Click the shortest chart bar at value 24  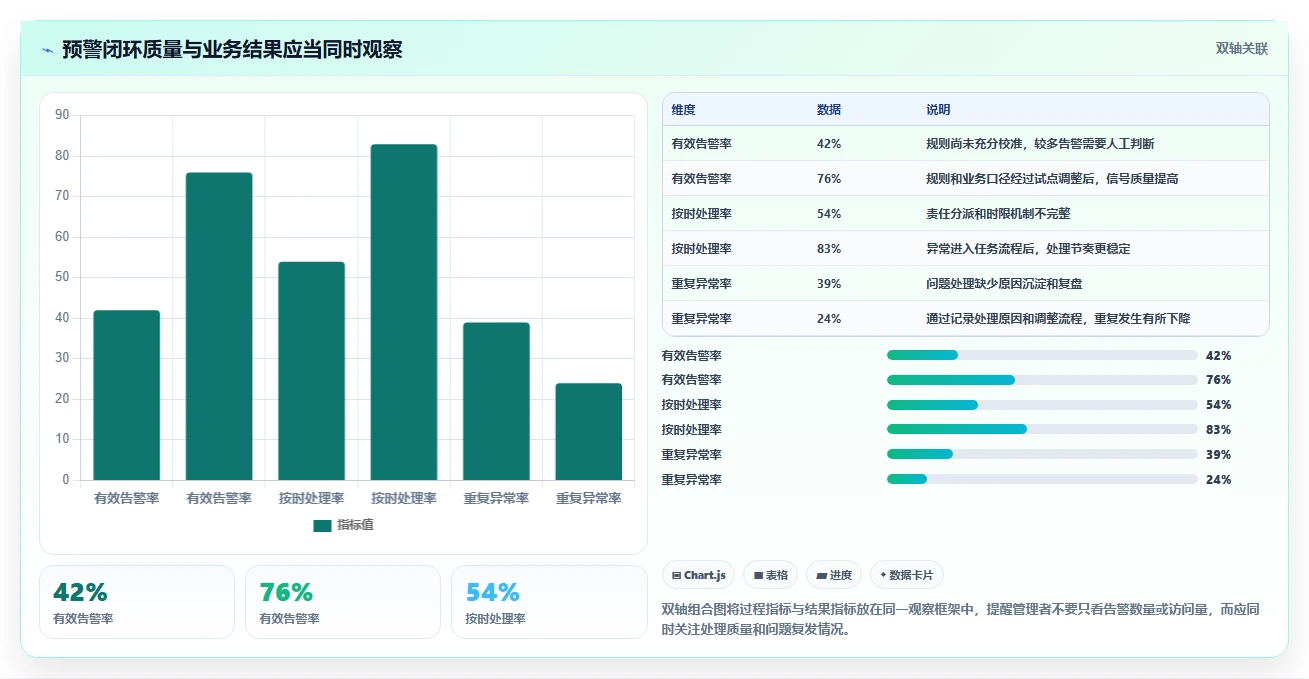(x=588, y=431)
